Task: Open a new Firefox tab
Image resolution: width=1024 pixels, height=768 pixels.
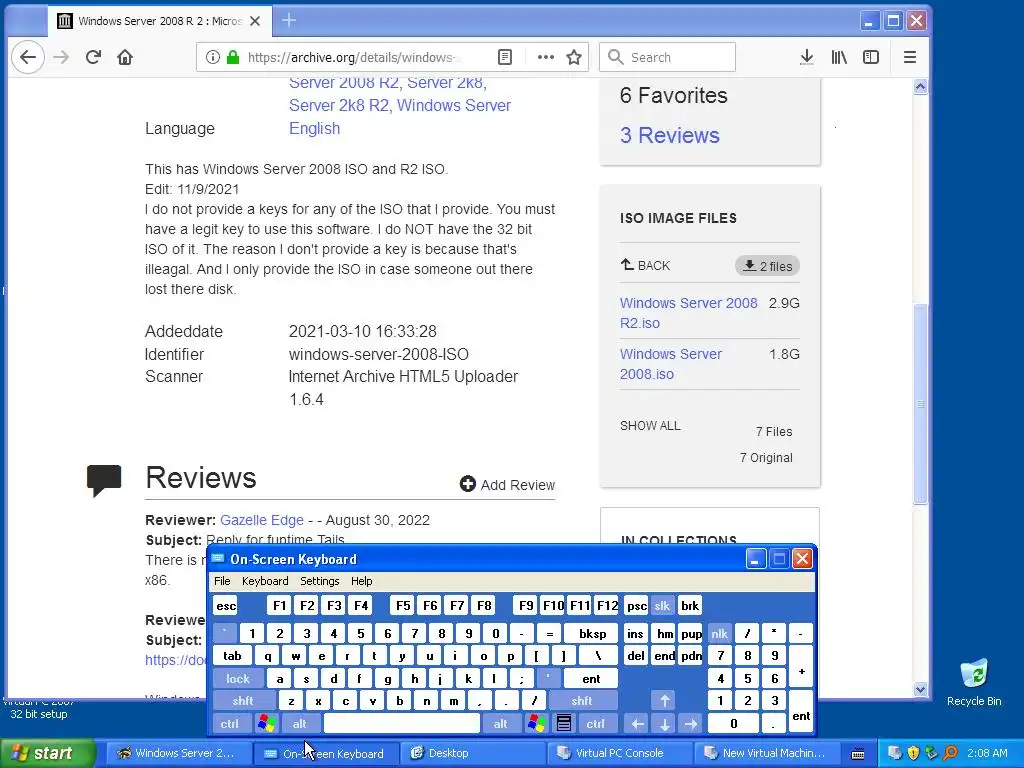Action: point(289,21)
